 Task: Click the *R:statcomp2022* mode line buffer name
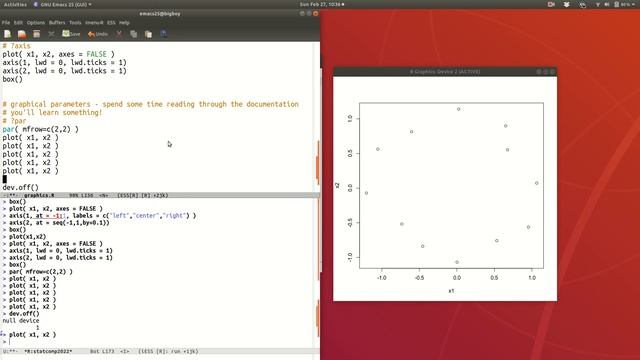48,351
